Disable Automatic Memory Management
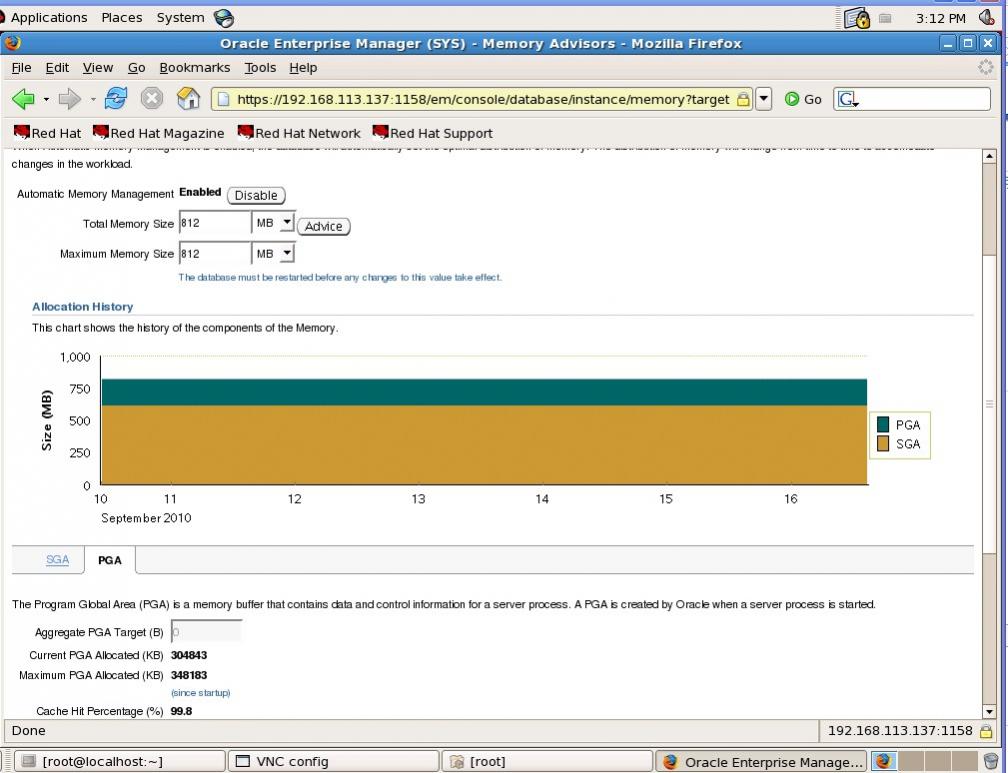Image resolution: width=1008 pixels, height=773 pixels. [256, 196]
